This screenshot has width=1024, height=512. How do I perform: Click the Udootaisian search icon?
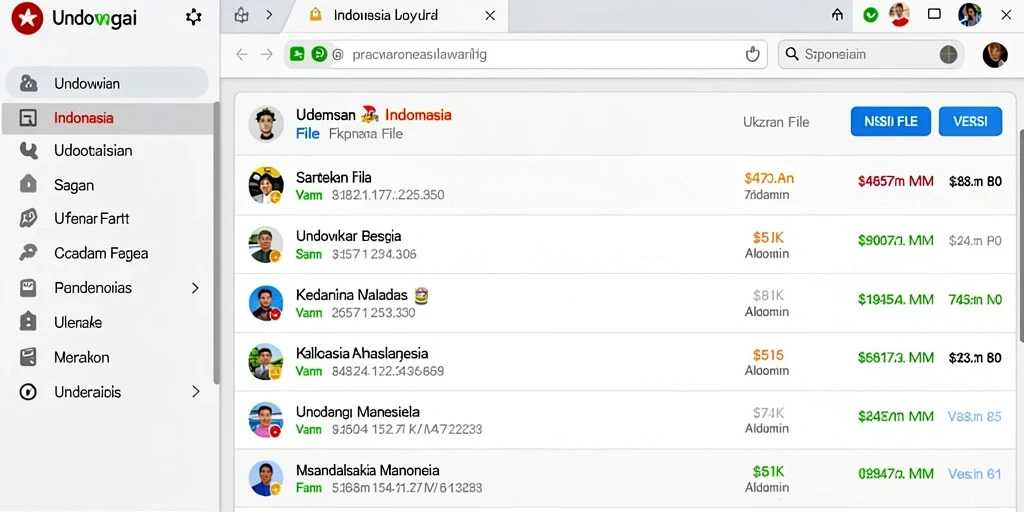28,151
